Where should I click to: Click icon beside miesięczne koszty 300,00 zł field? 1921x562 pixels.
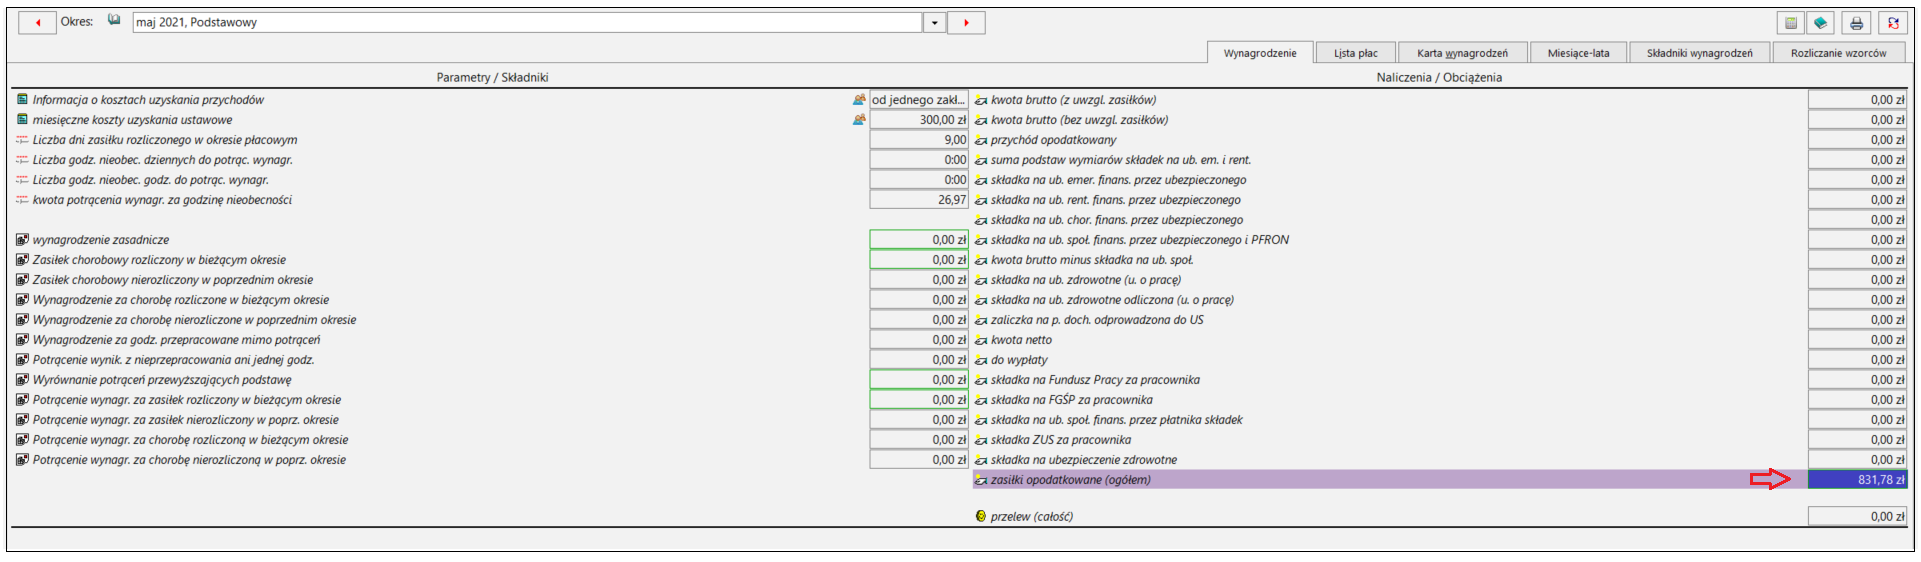tap(858, 120)
